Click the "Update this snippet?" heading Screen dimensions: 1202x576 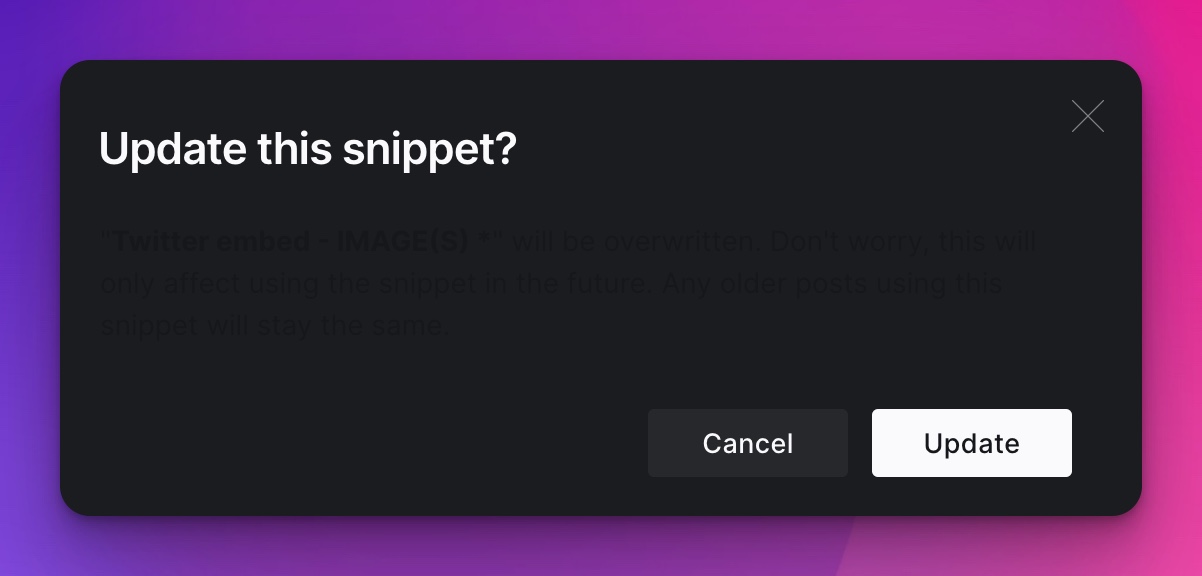pos(308,150)
